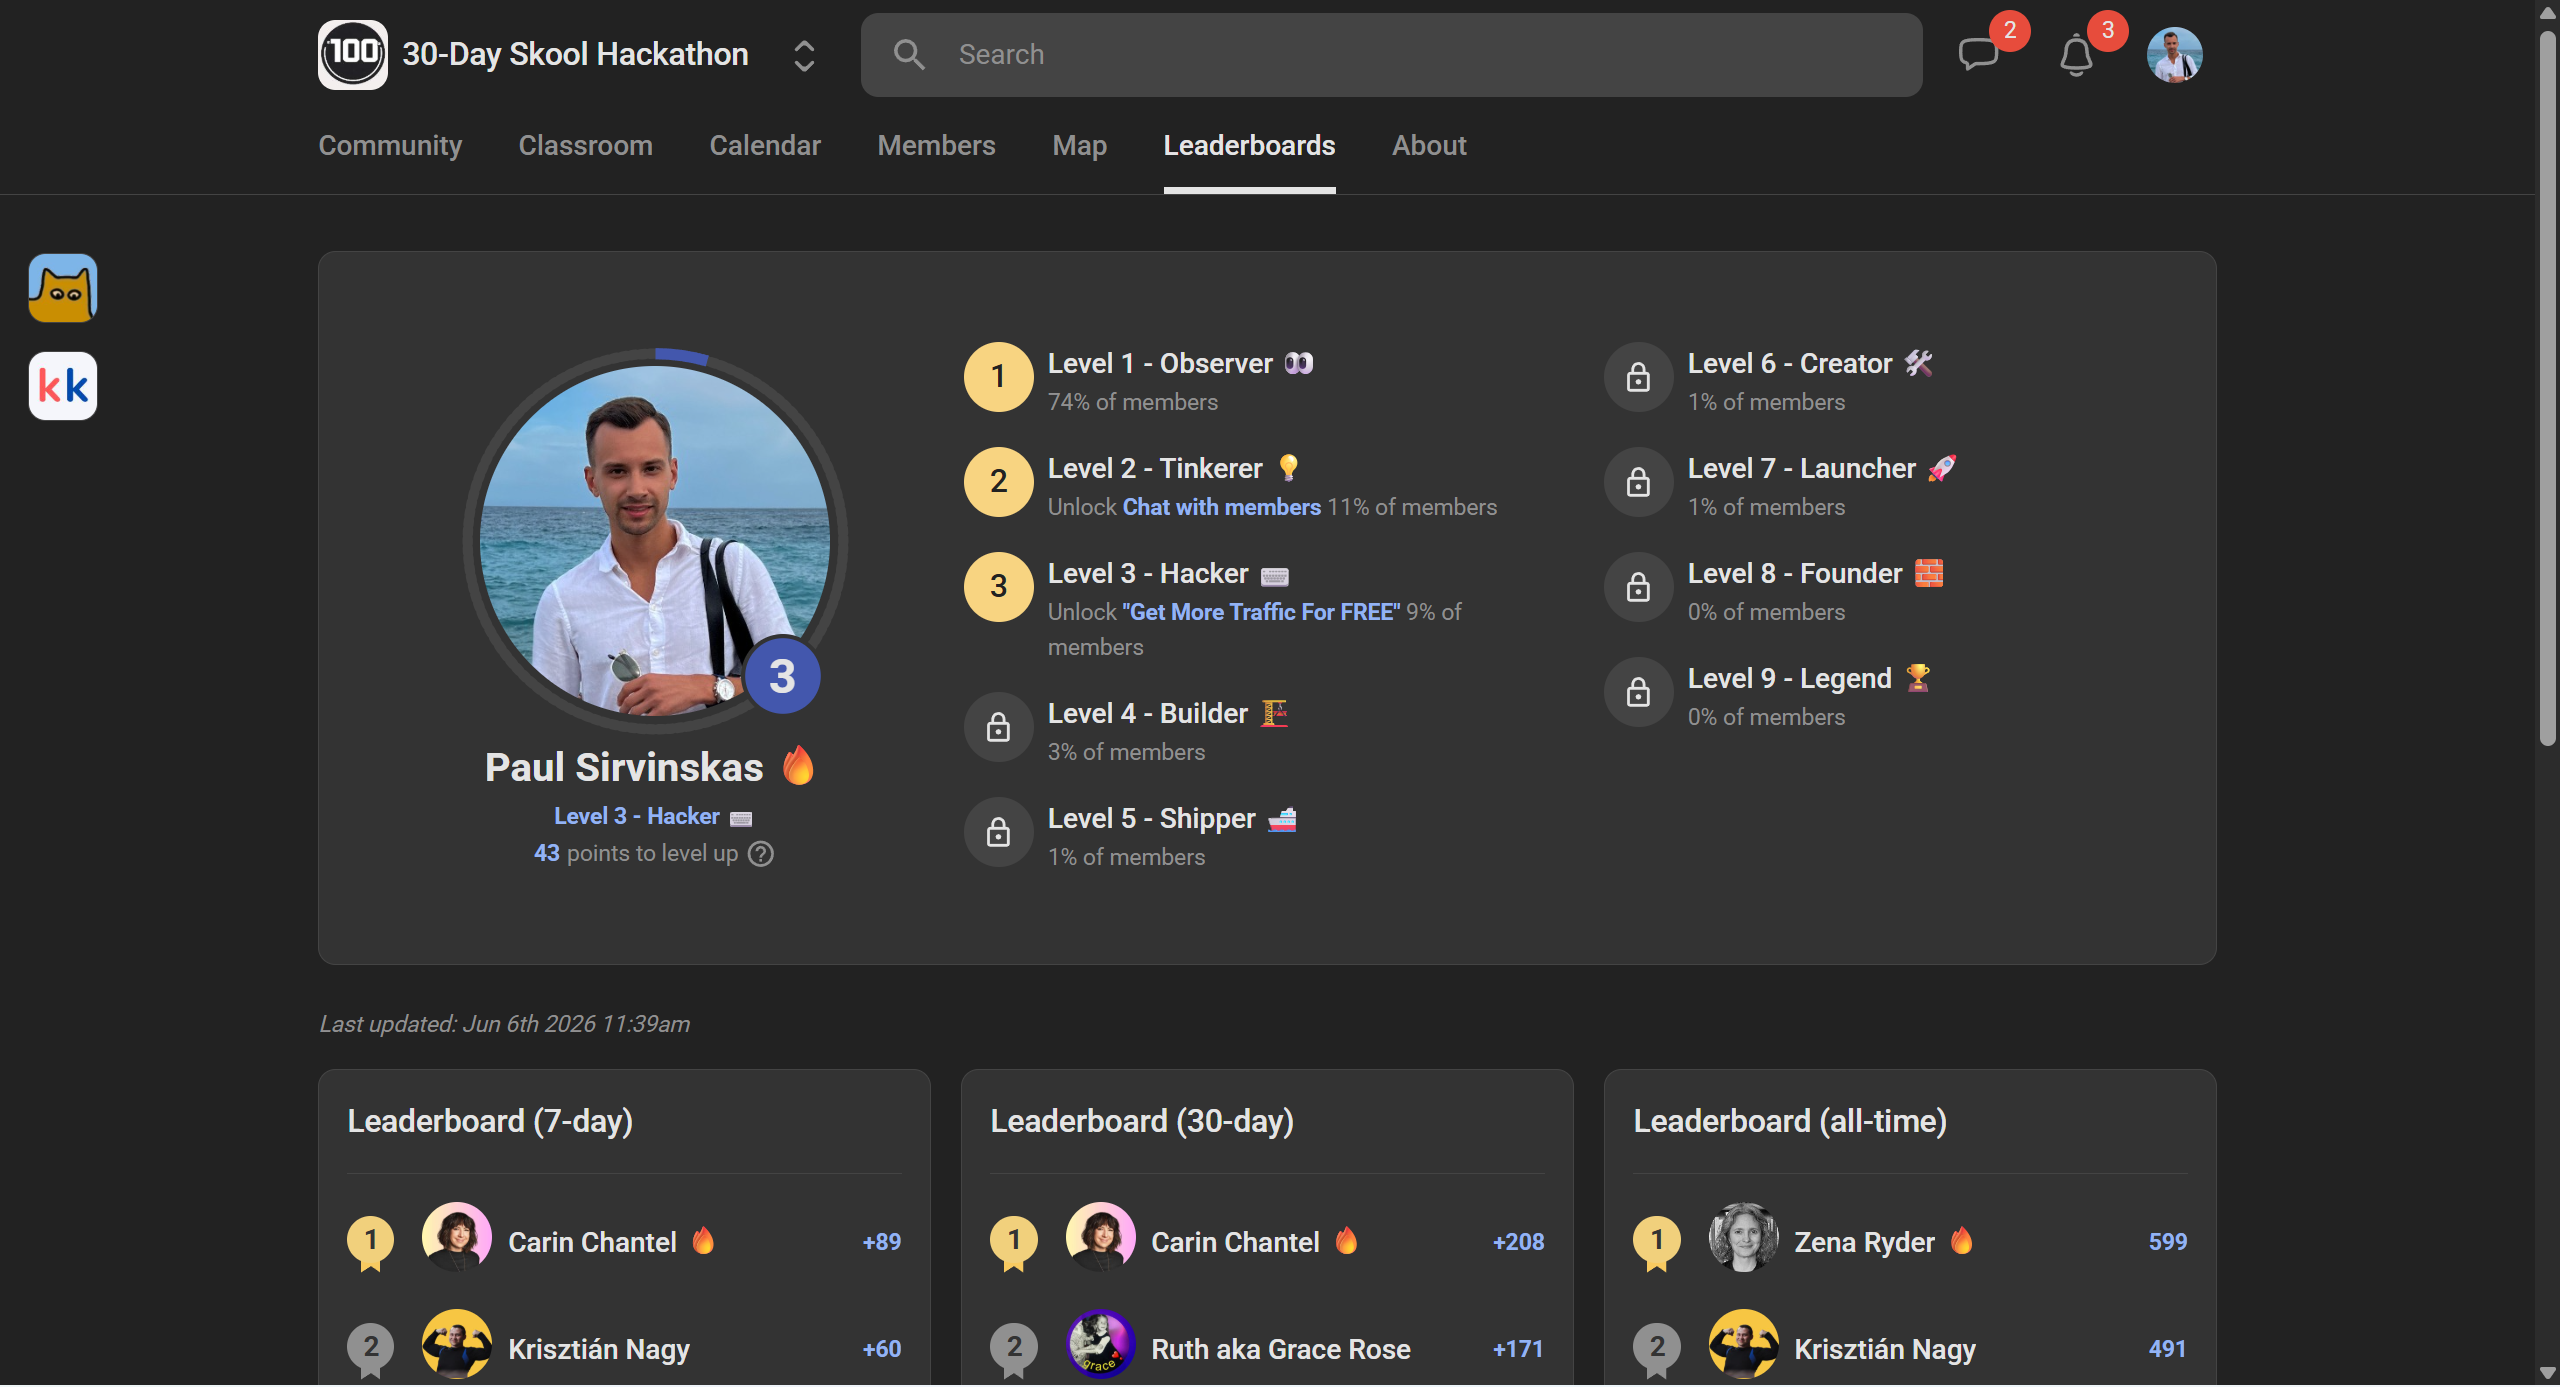
Task: Open Carin Chantel in 7-day leaderboard
Action: [x=592, y=1242]
